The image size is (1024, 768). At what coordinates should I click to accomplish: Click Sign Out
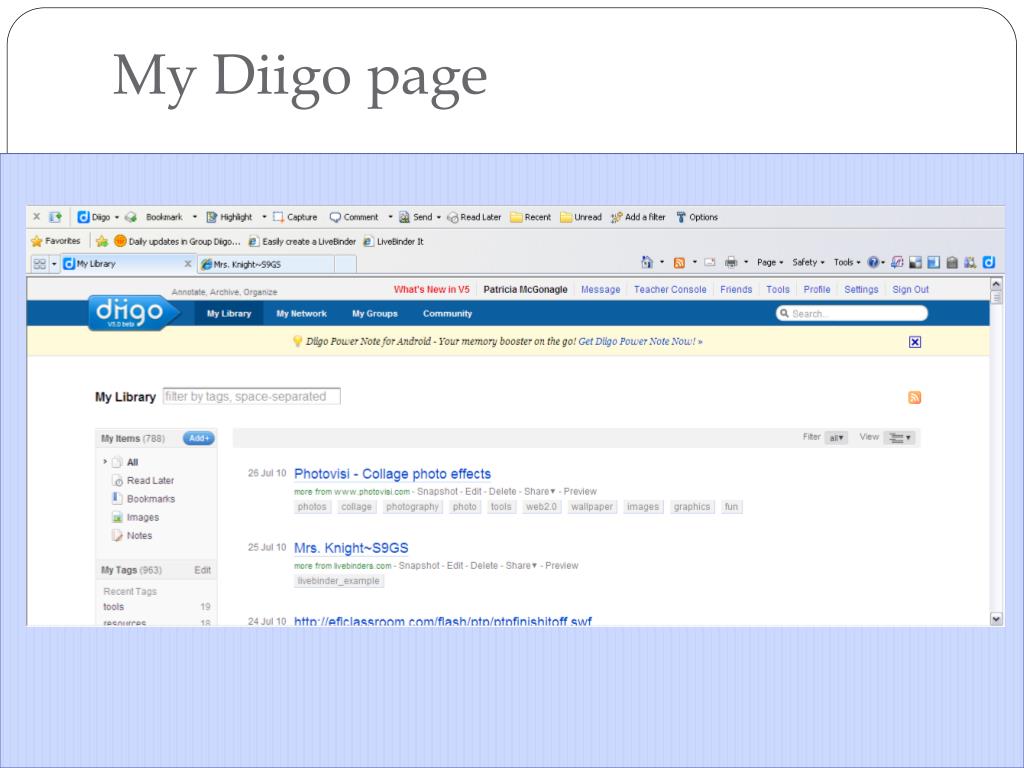pyautogui.click(x=910, y=289)
